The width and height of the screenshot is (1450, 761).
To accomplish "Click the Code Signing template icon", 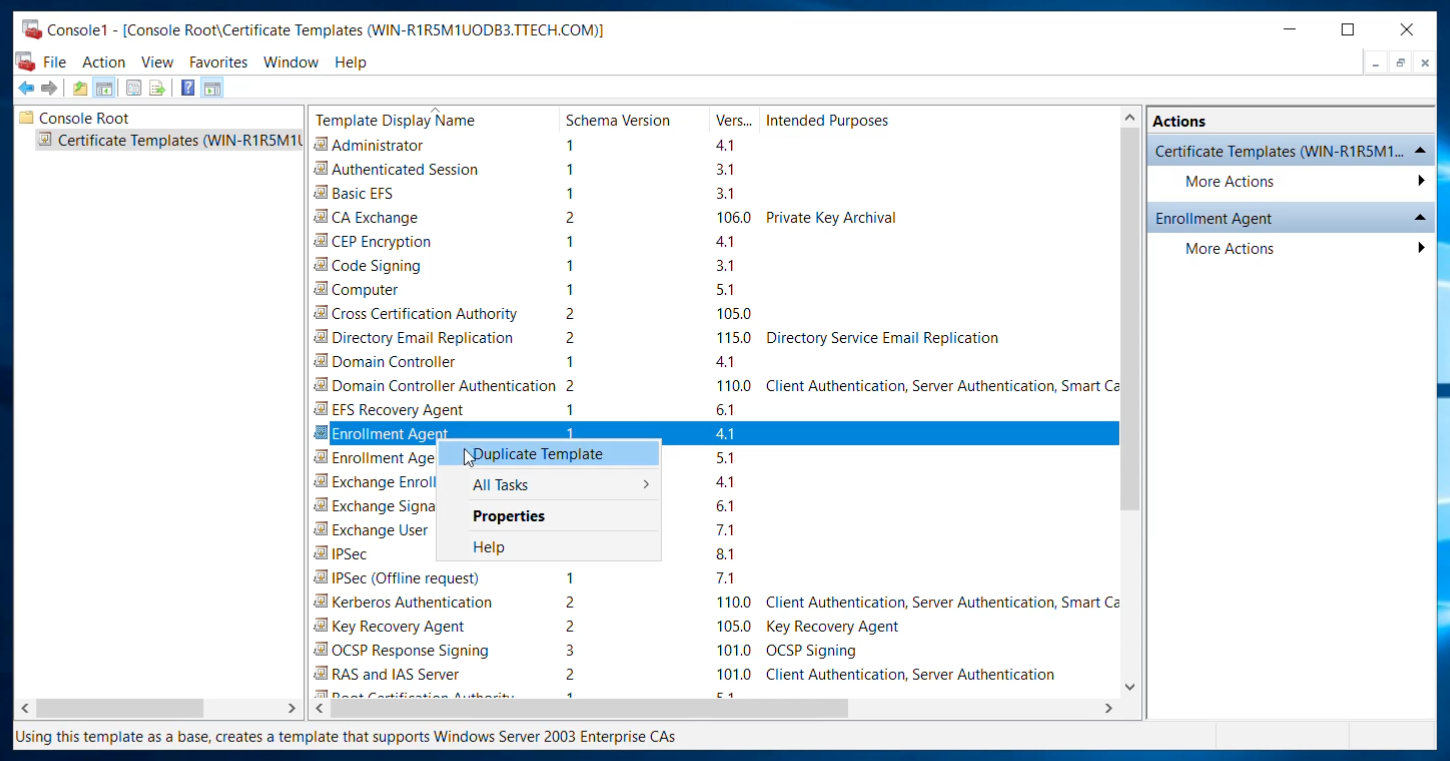I will tap(321, 264).
